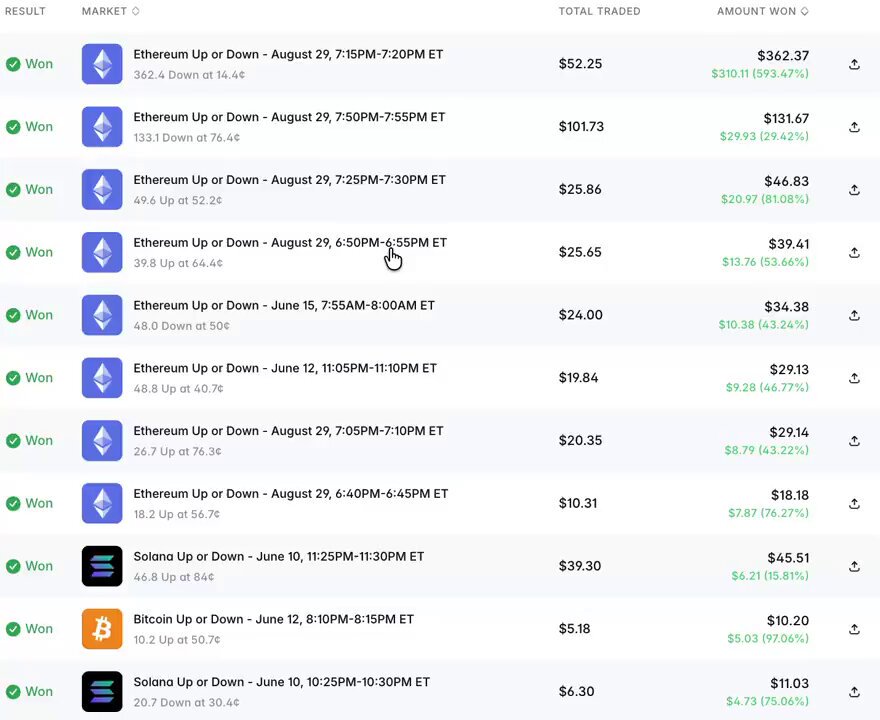Share the August 29, 7:05PM-7:10PM Ethereum result
The height and width of the screenshot is (720, 880).
[854, 442]
